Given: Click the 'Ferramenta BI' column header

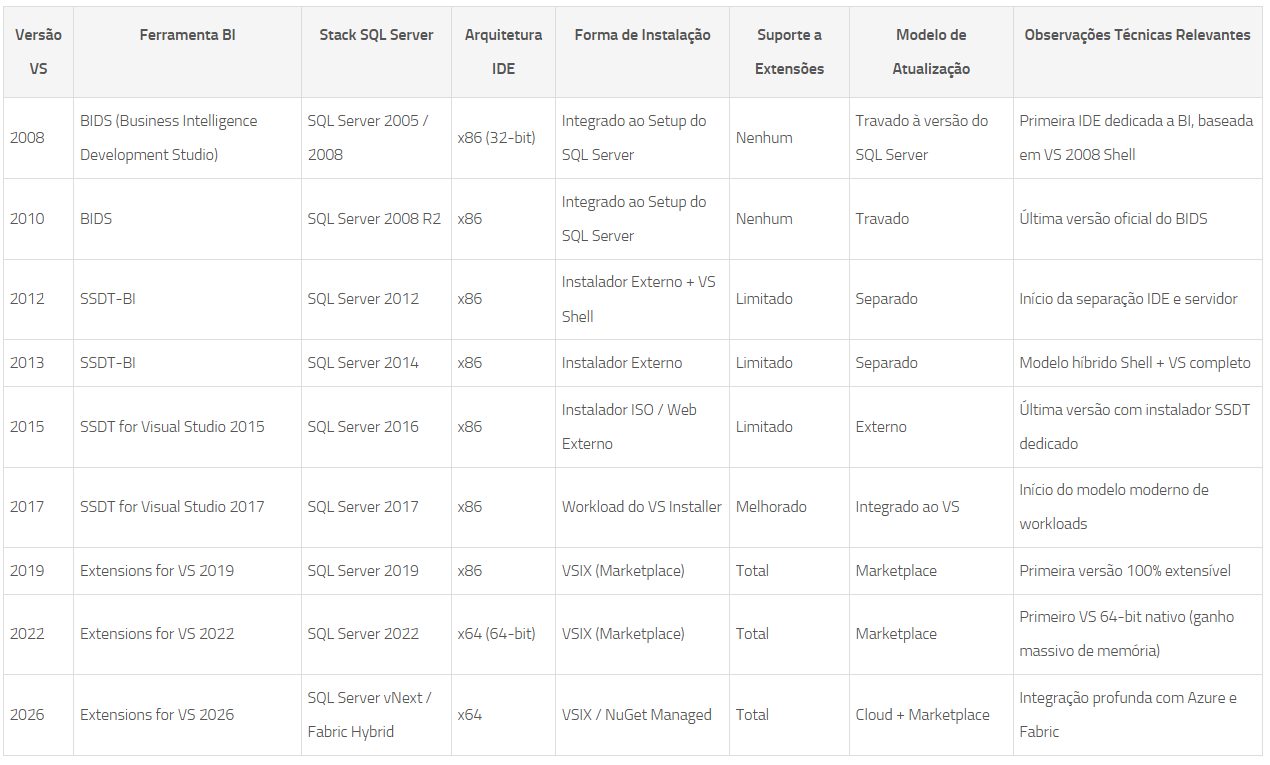Looking at the screenshot, I should [x=187, y=35].
